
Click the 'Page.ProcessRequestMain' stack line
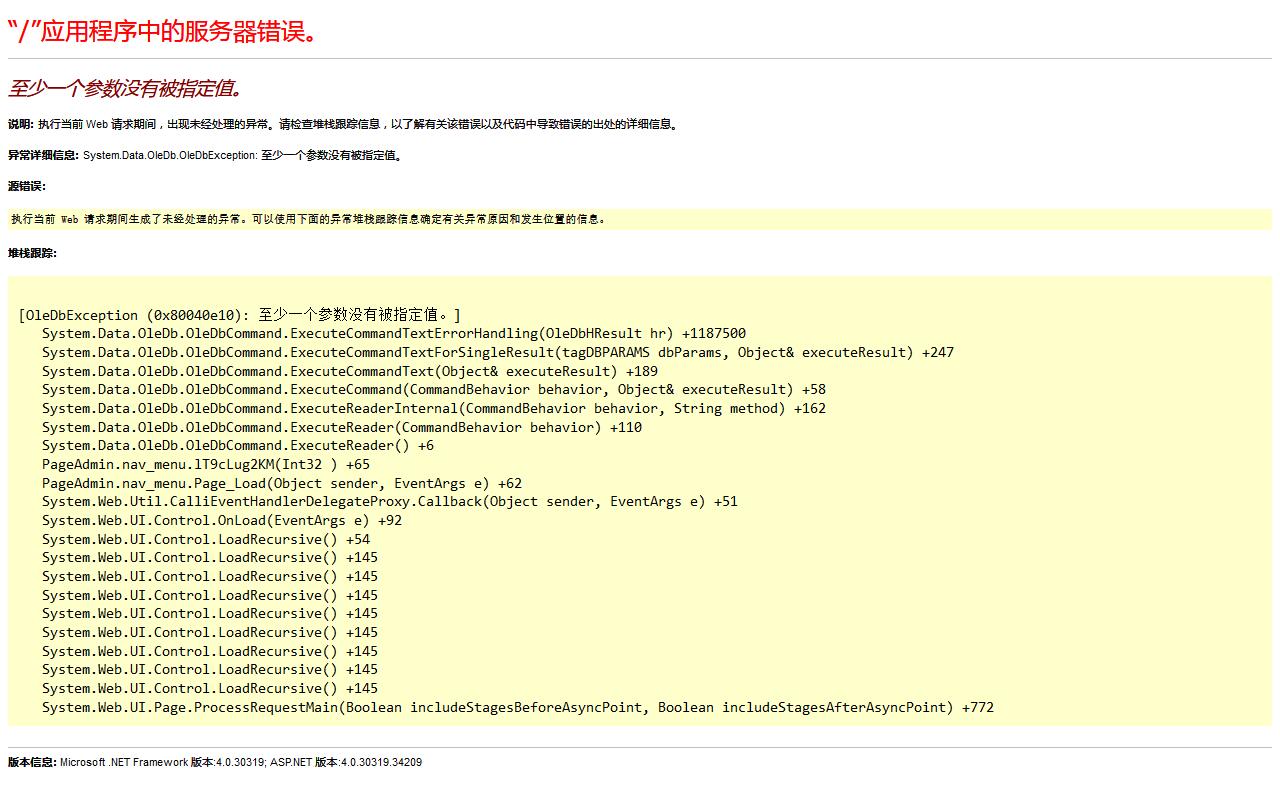point(517,707)
